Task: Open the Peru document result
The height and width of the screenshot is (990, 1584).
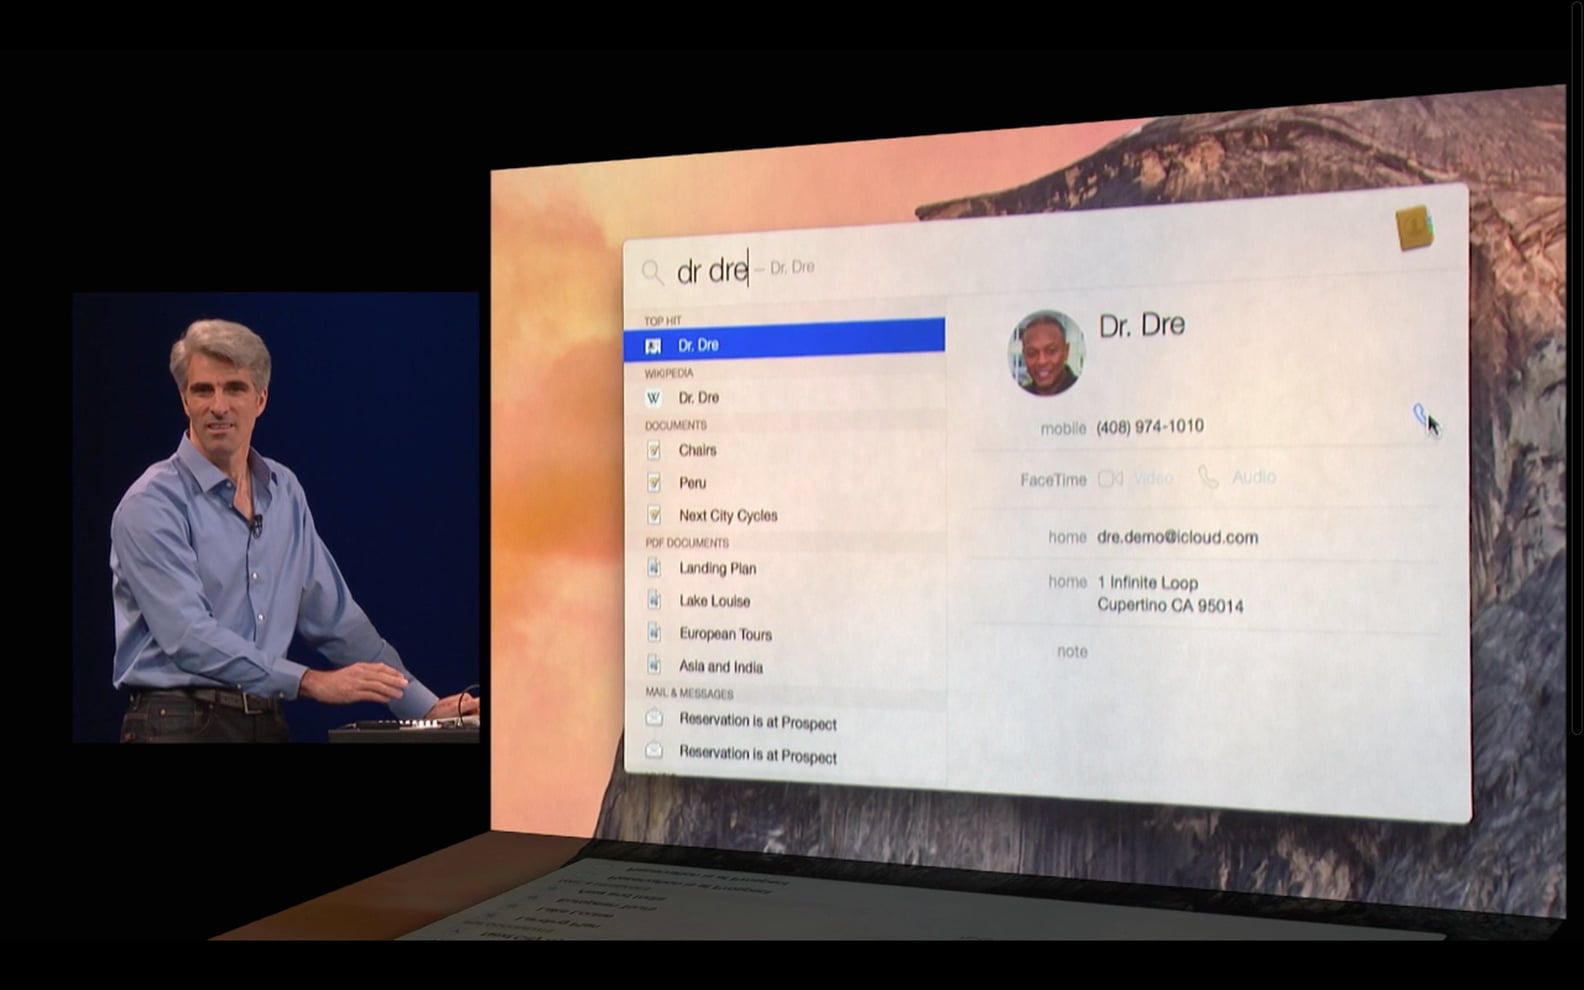Action: [x=692, y=483]
